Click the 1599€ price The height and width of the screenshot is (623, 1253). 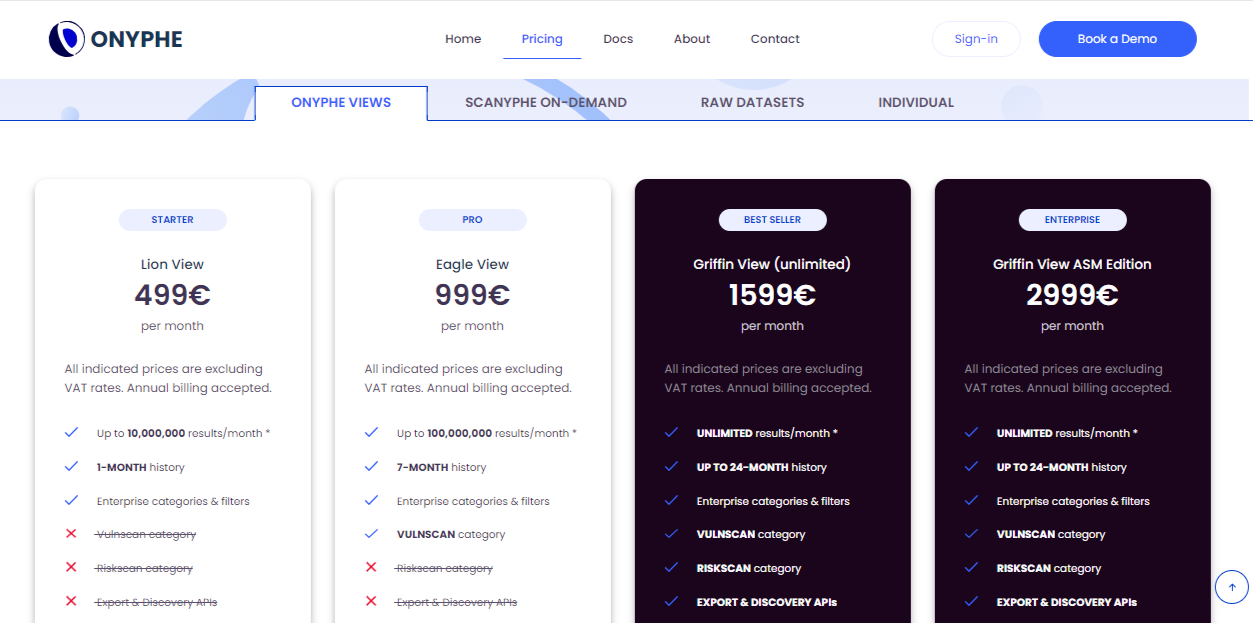click(772, 295)
